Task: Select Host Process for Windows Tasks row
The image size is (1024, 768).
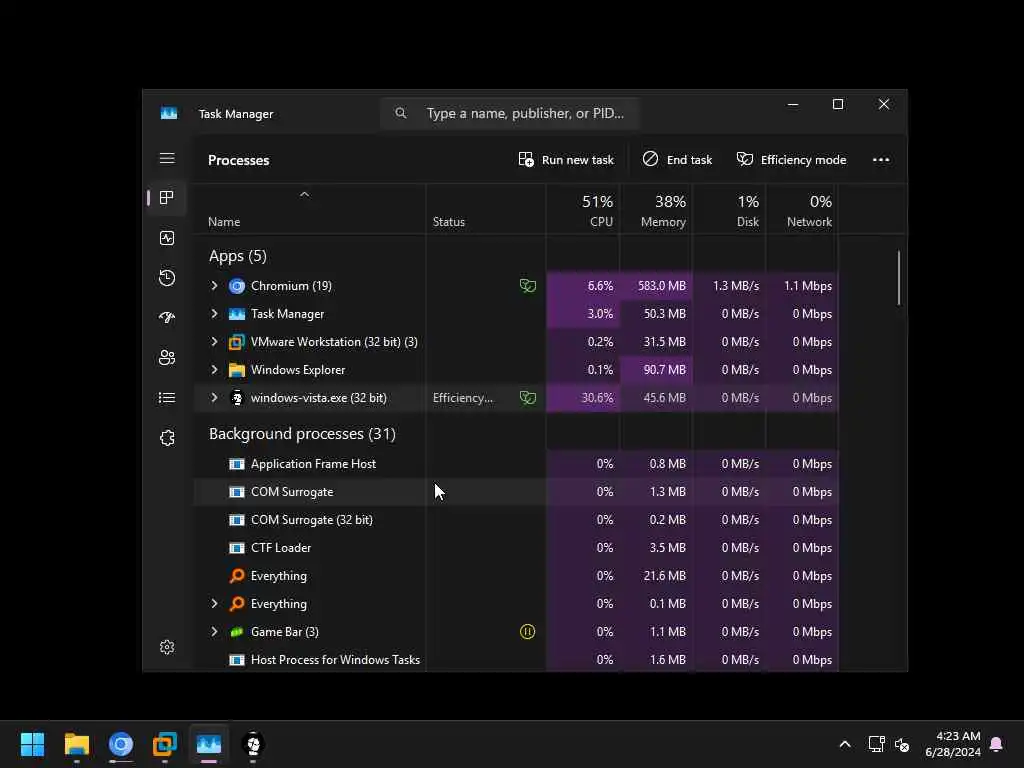Action: coord(516,660)
